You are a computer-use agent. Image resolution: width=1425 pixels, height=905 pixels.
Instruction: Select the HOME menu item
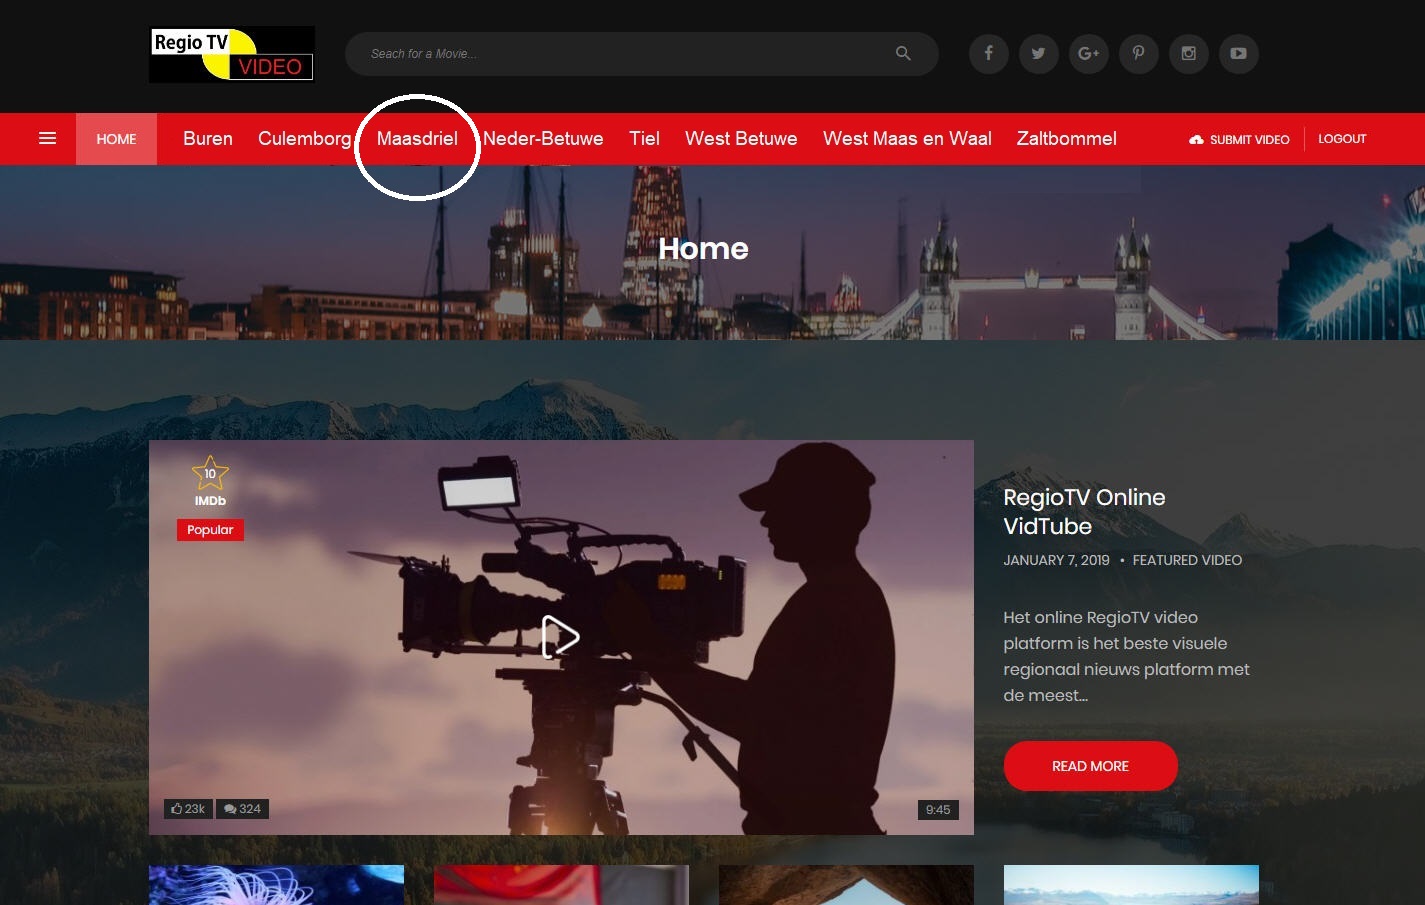pos(116,139)
